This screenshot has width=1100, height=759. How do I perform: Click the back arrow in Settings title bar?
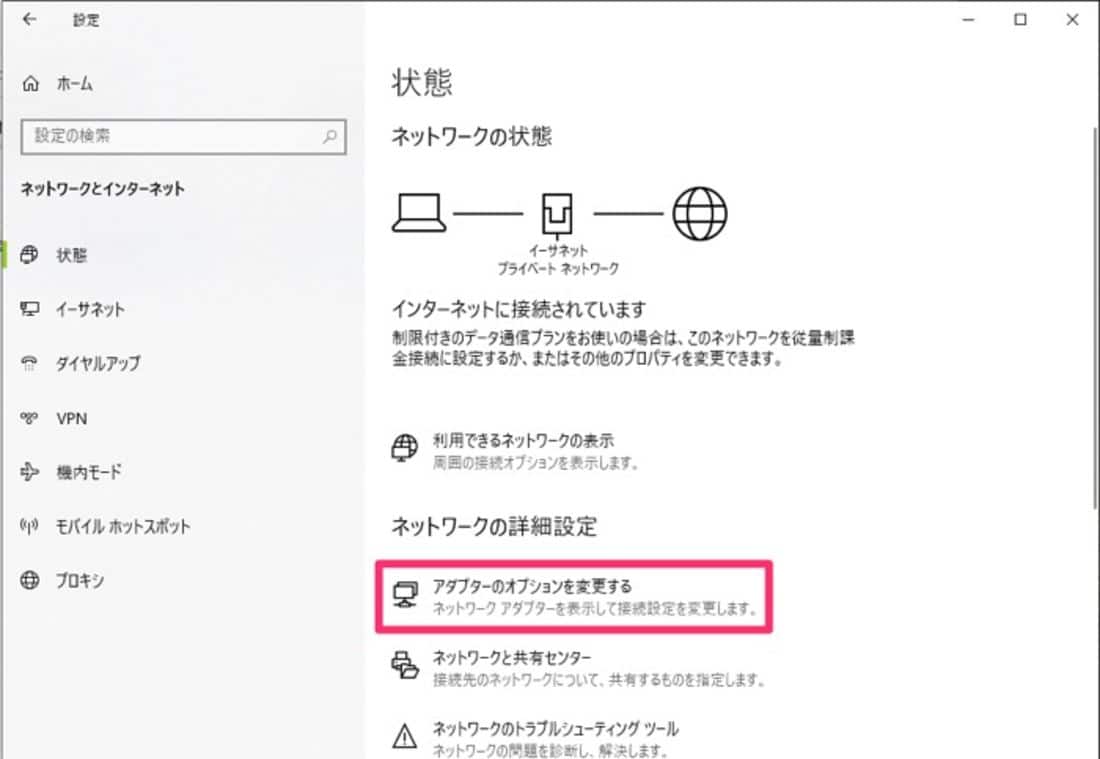tap(29, 20)
